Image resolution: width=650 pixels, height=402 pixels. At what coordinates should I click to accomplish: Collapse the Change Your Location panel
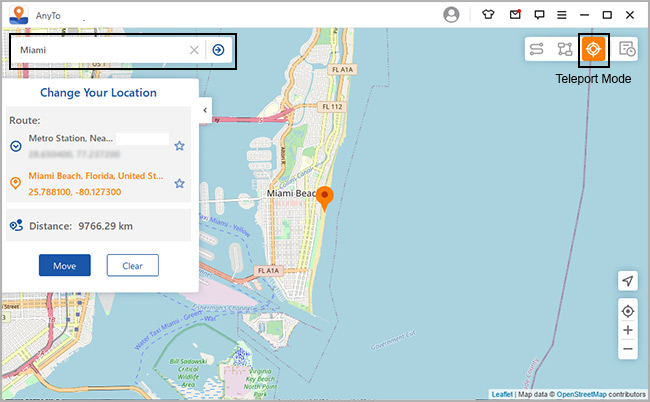204,110
